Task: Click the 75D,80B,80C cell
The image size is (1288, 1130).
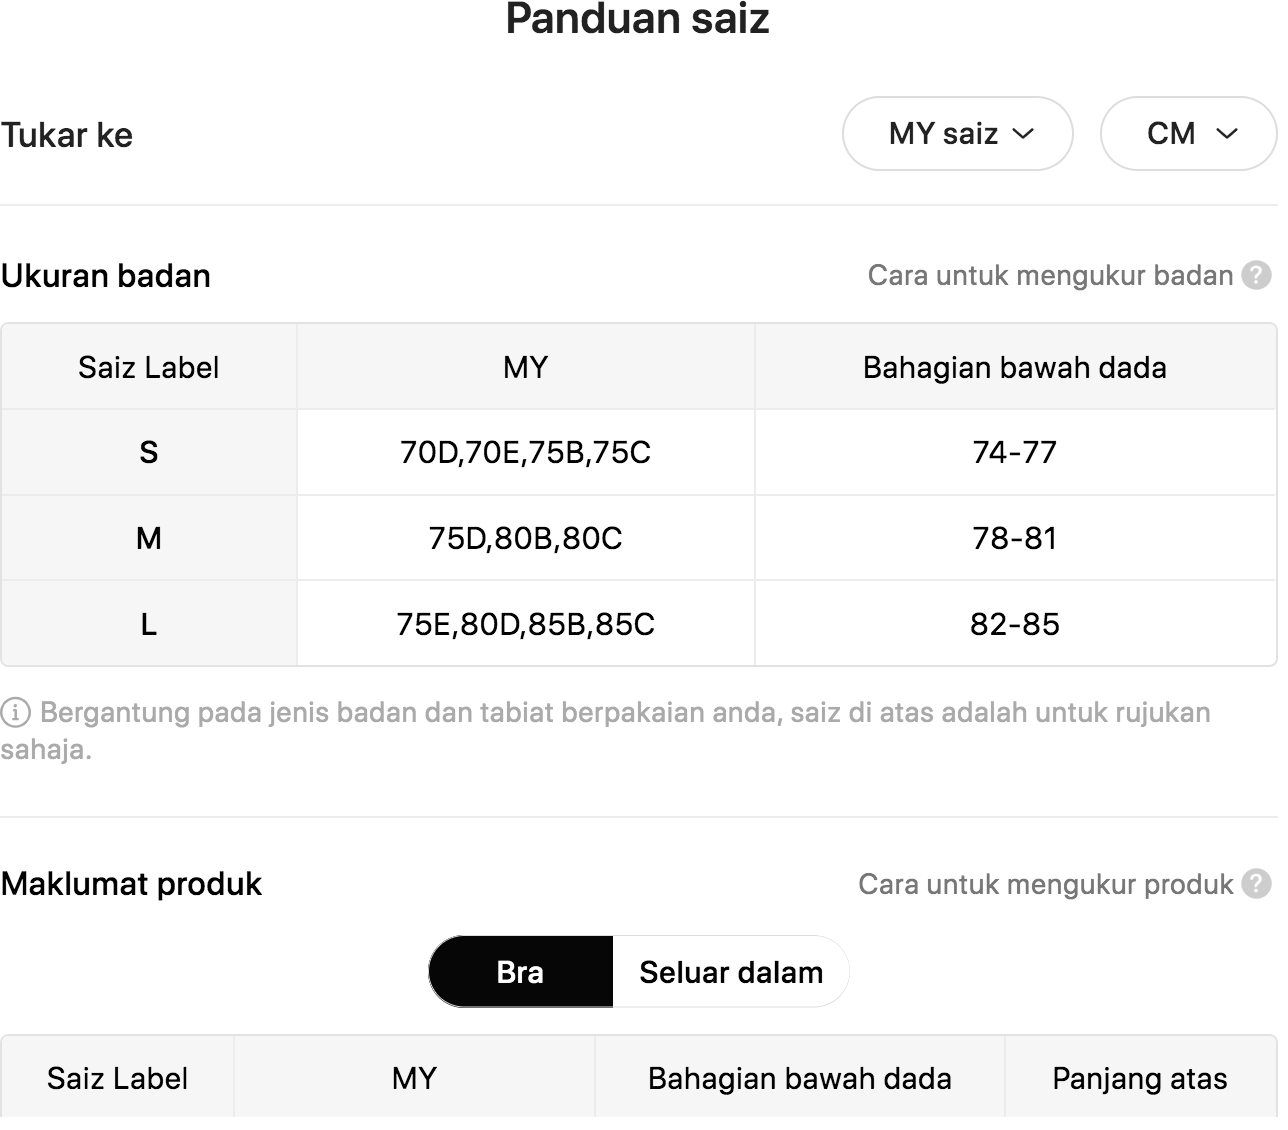Action: point(526,538)
